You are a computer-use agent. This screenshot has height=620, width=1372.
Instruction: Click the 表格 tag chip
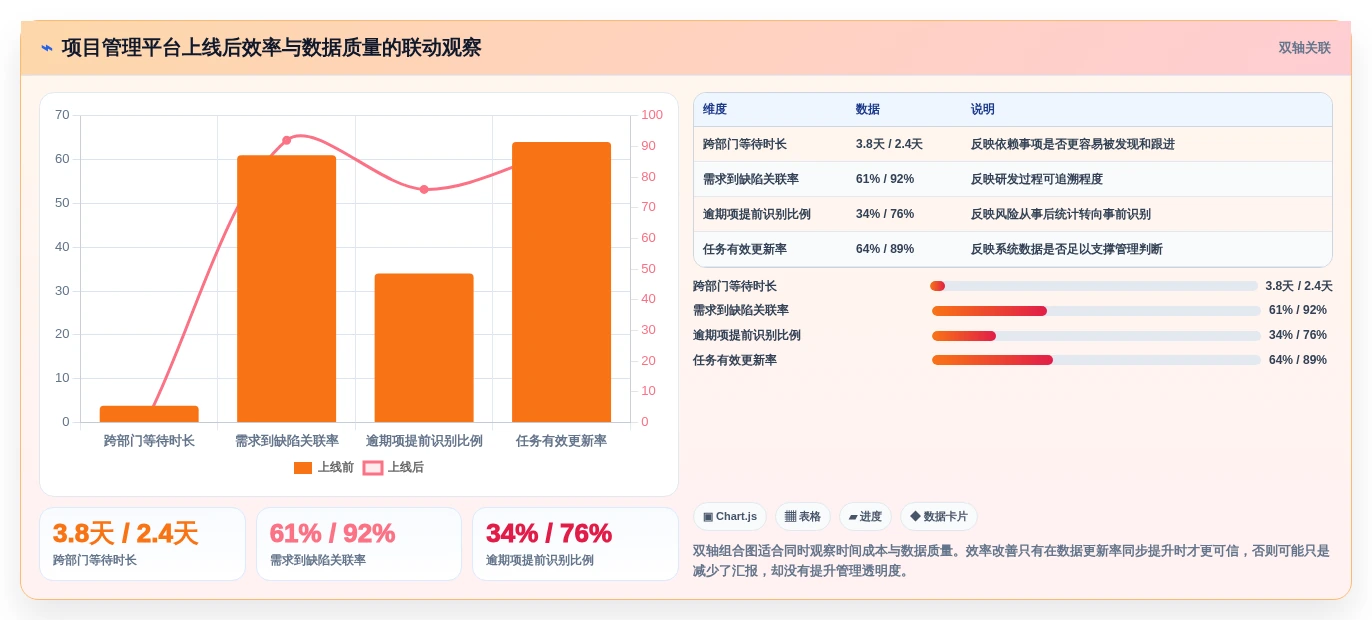[x=803, y=517]
